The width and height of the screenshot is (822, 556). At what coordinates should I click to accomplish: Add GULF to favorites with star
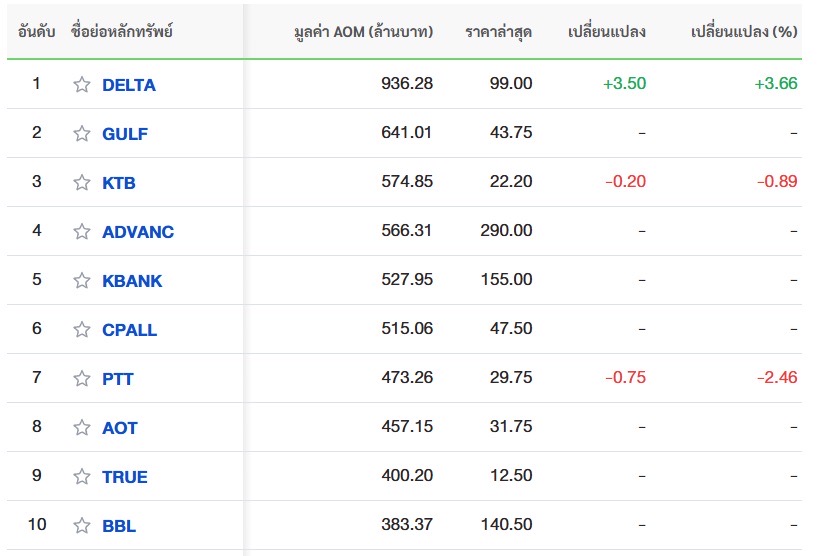click(81, 134)
